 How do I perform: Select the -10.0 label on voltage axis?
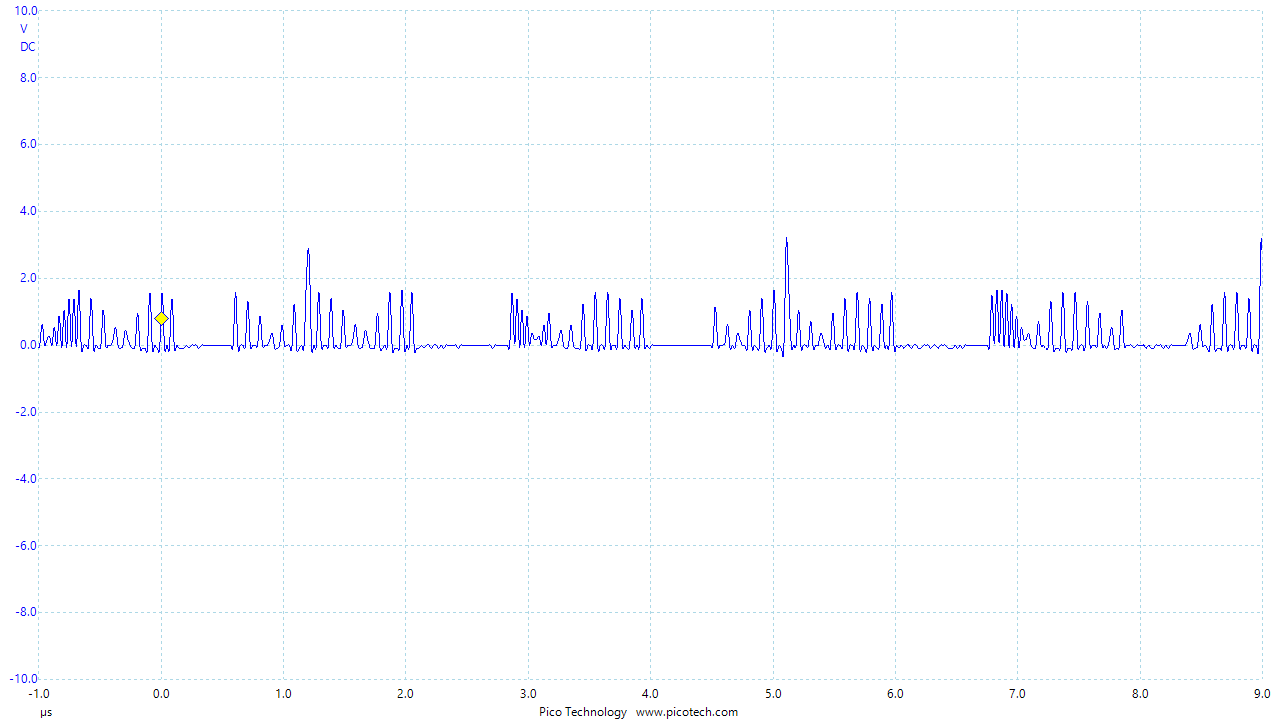click(x=22, y=679)
